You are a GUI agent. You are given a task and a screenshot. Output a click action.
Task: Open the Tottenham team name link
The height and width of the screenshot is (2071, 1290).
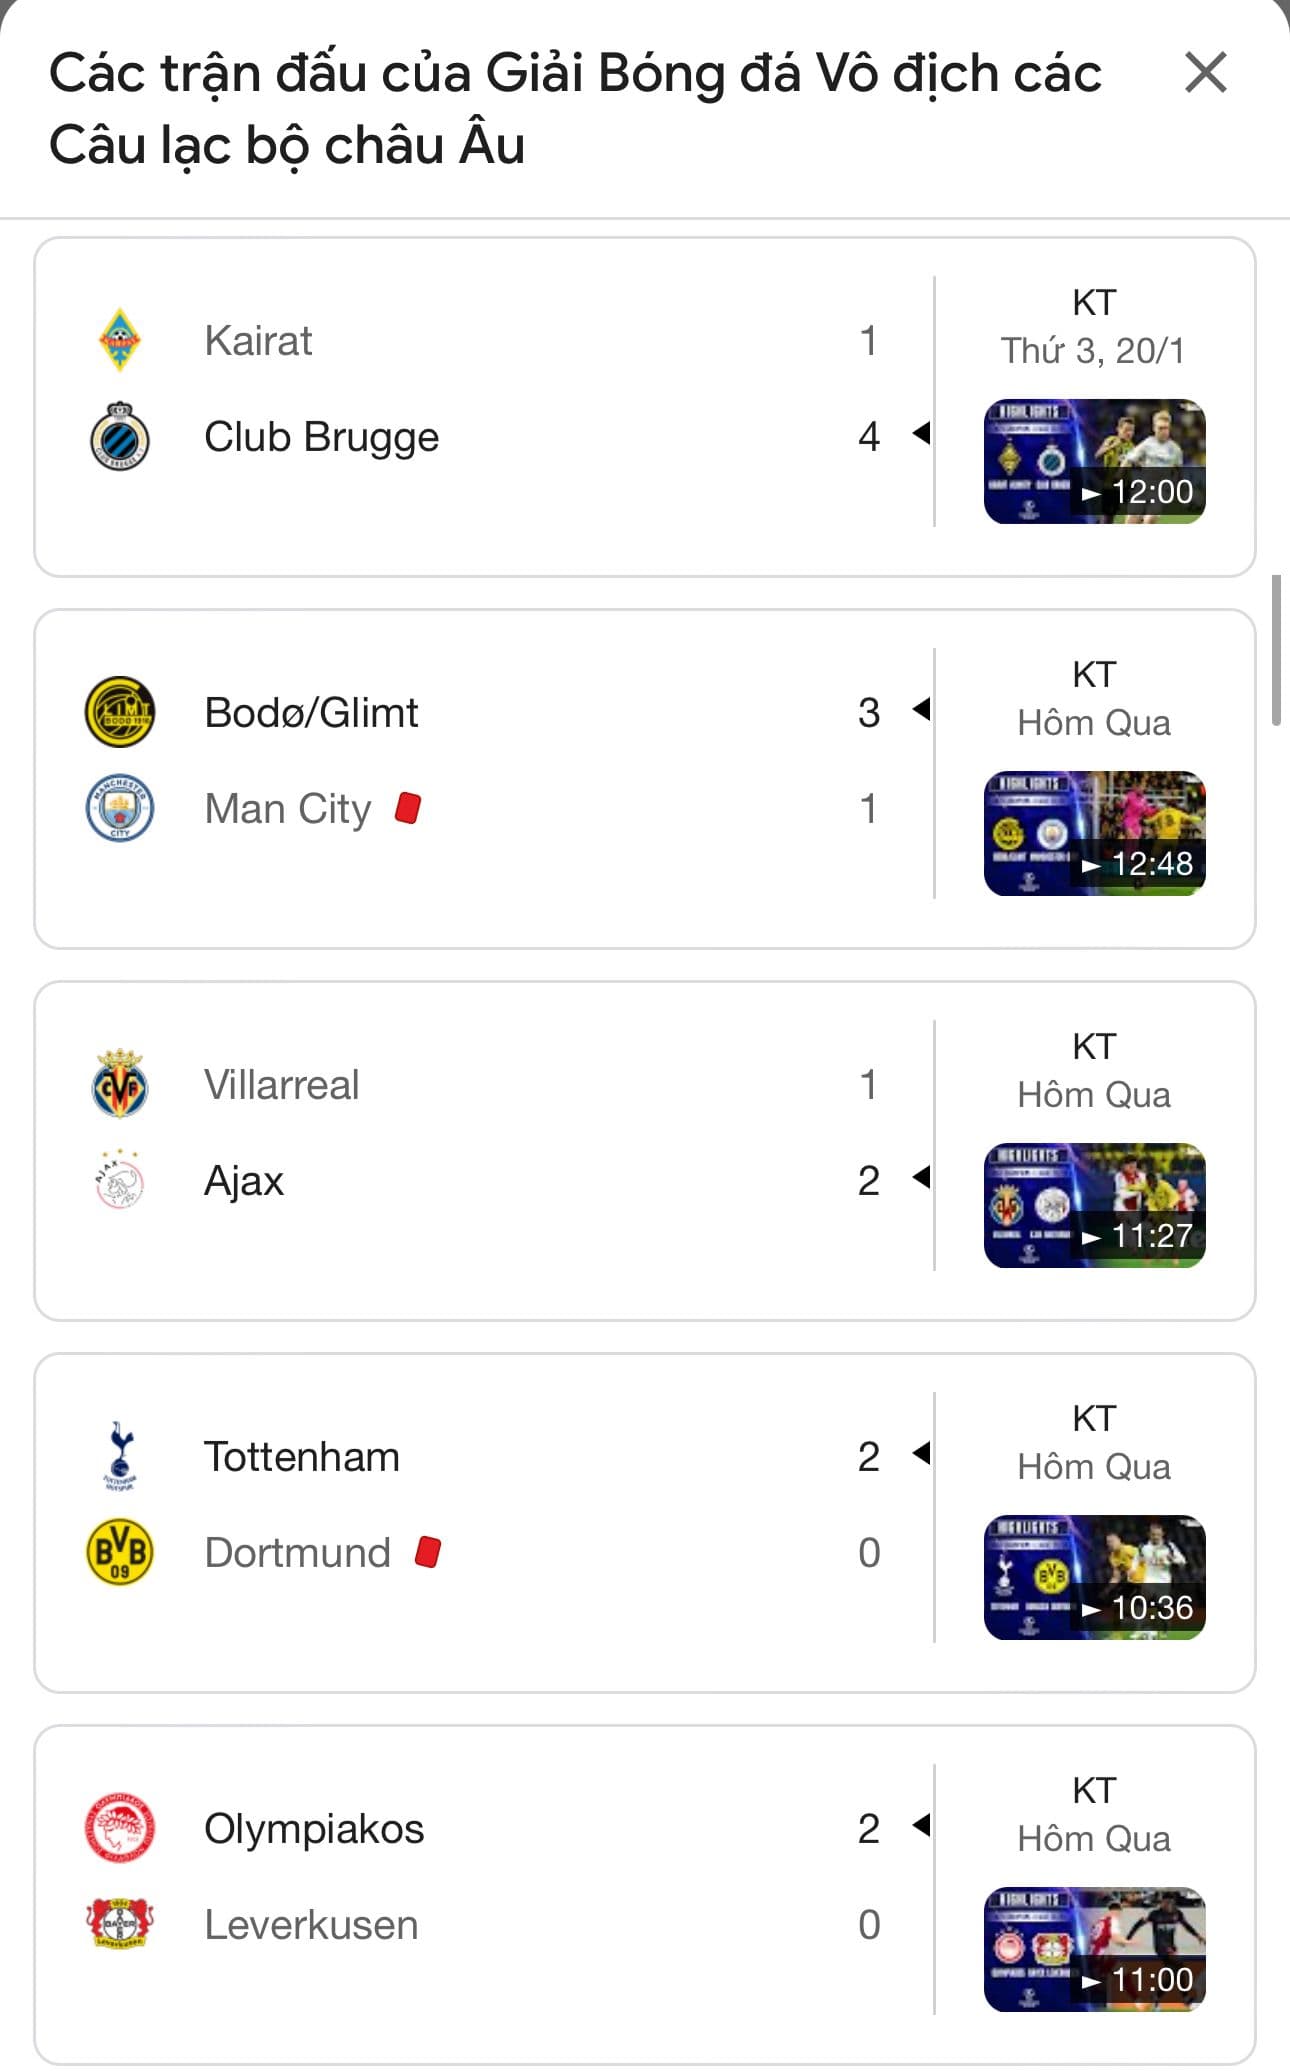(x=302, y=1457)
